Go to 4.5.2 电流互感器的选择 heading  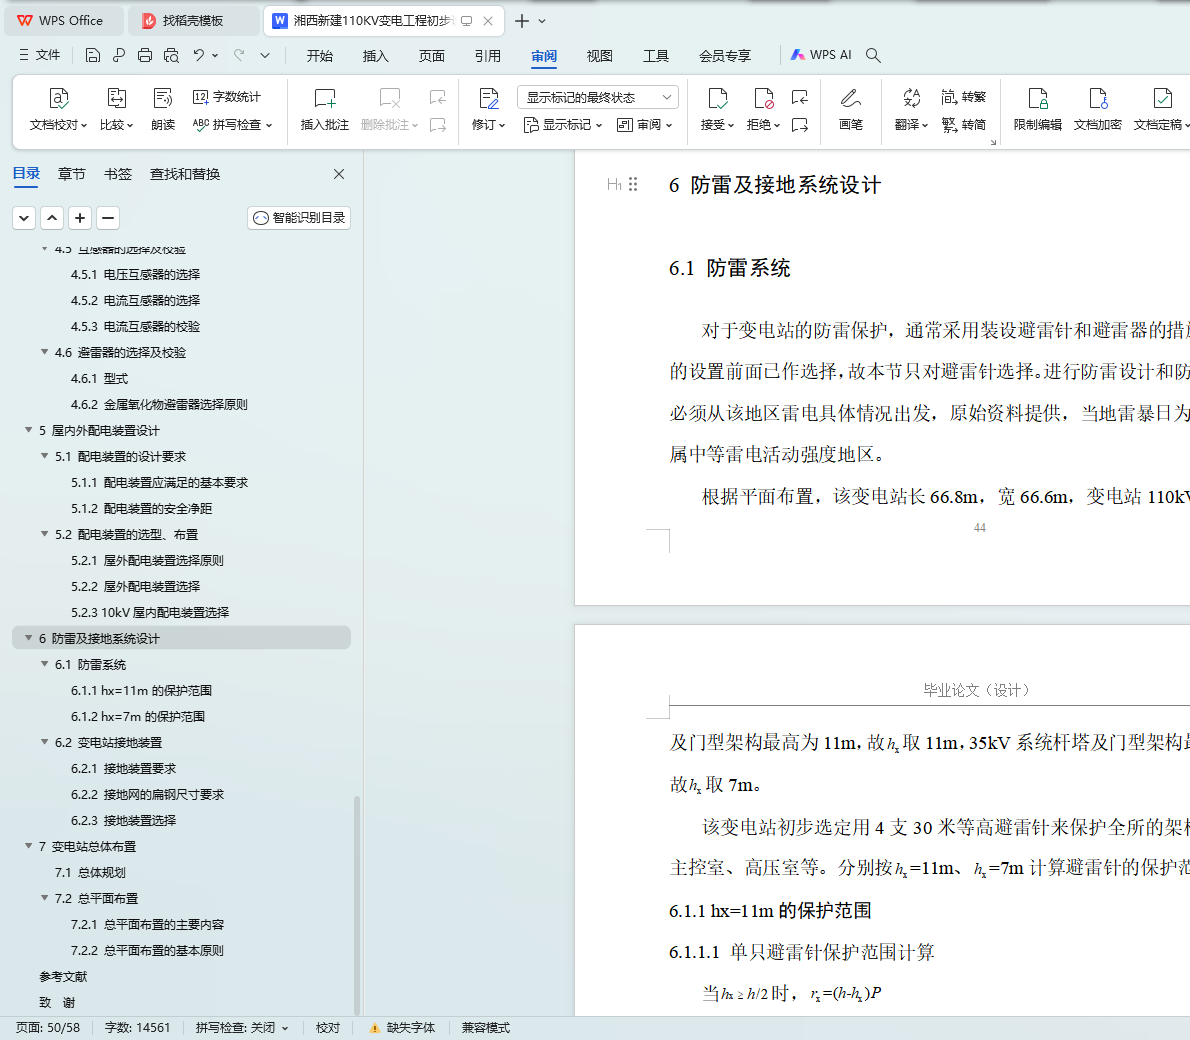tap(135, 300)
